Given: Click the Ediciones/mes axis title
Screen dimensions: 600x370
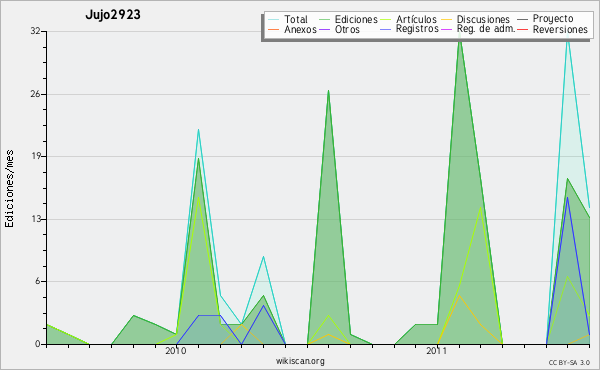Looking at the screenshot, I should 9,189.
